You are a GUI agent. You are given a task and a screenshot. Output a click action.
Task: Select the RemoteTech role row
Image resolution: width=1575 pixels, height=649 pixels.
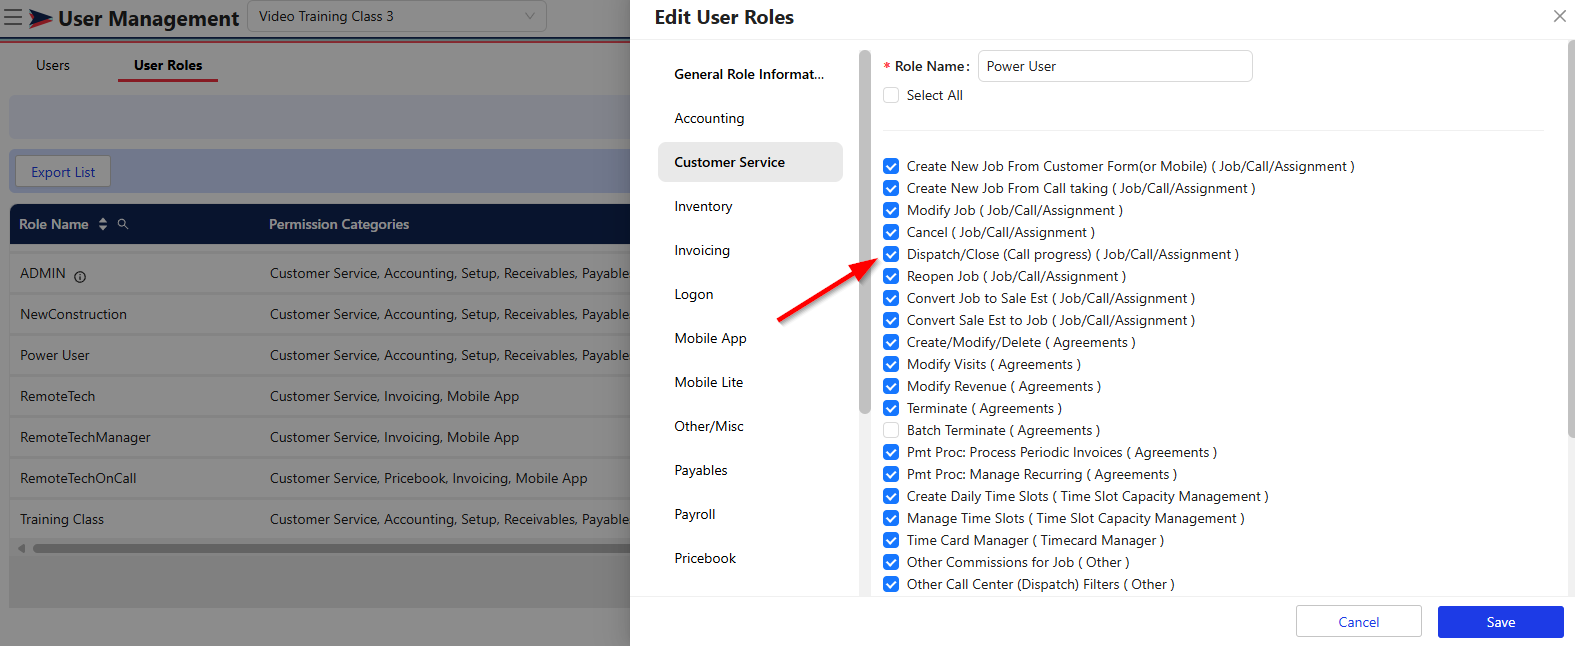point(320,396)
